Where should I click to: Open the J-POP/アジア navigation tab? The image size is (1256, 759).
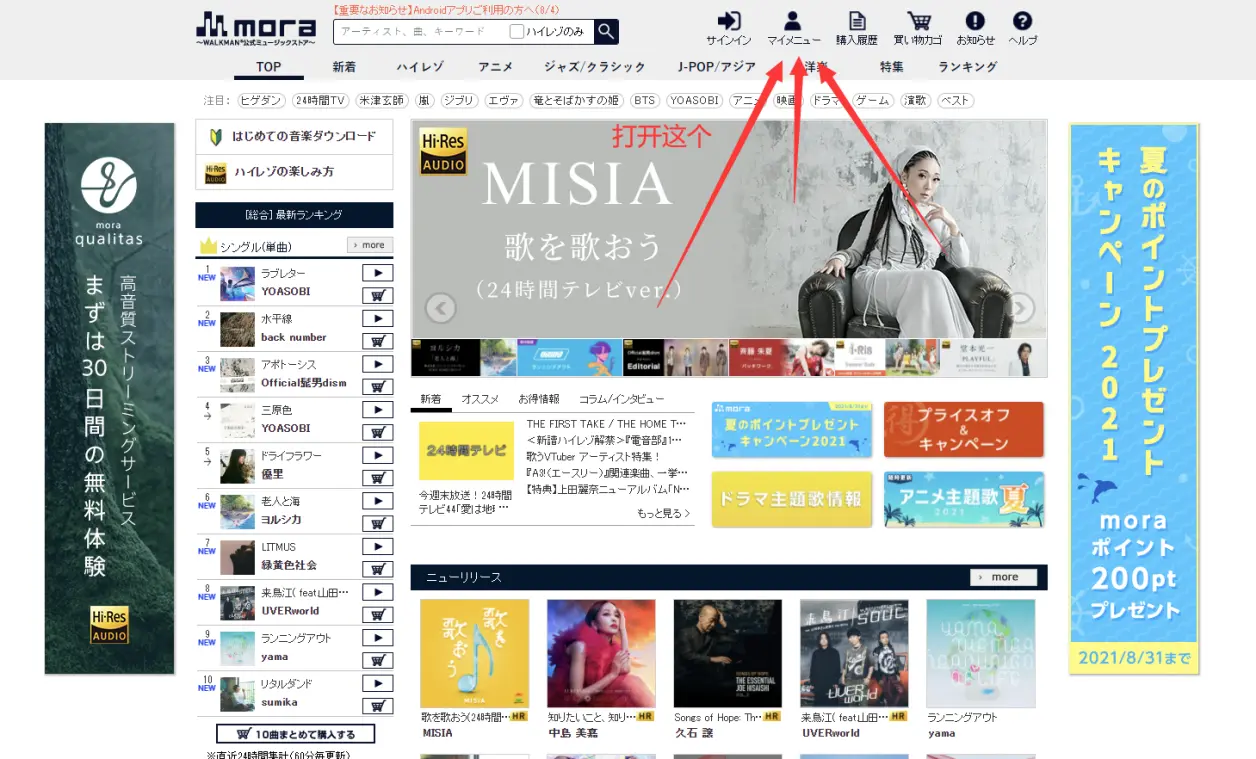pyautogui.click(x=717, y=67)
